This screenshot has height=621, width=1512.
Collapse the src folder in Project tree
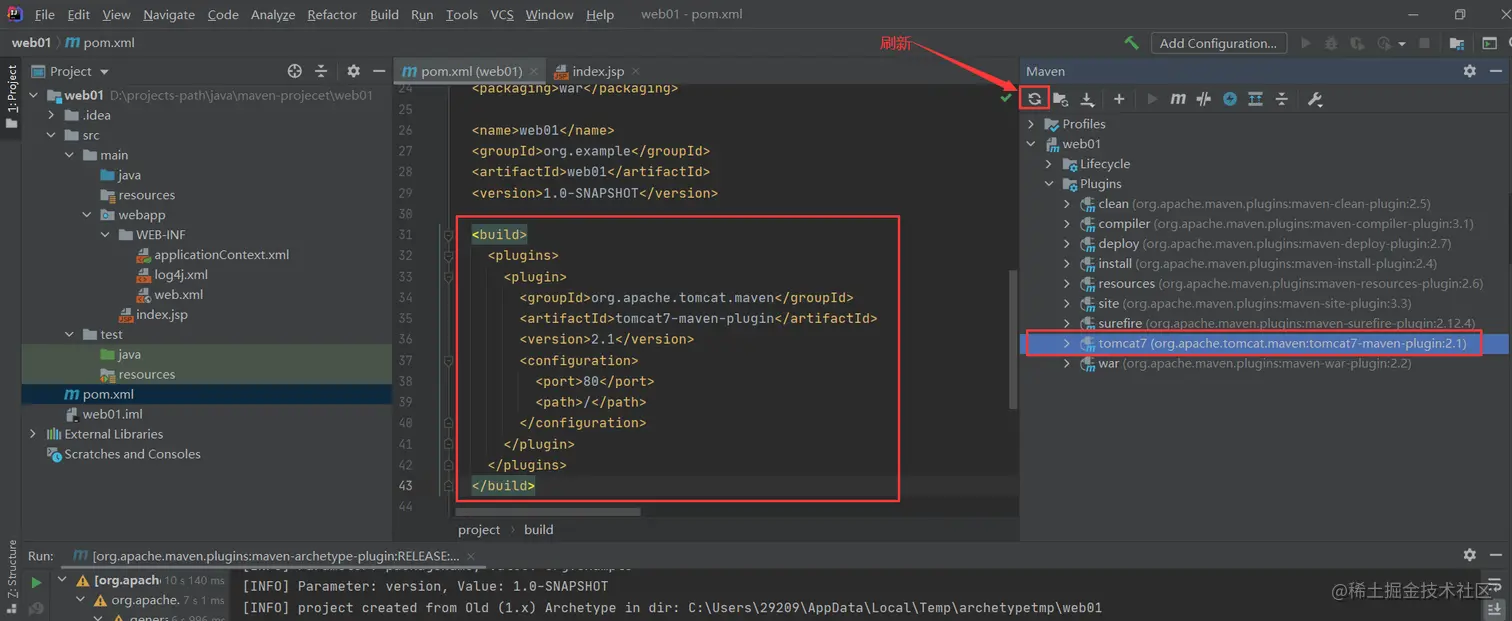point(51,135)
